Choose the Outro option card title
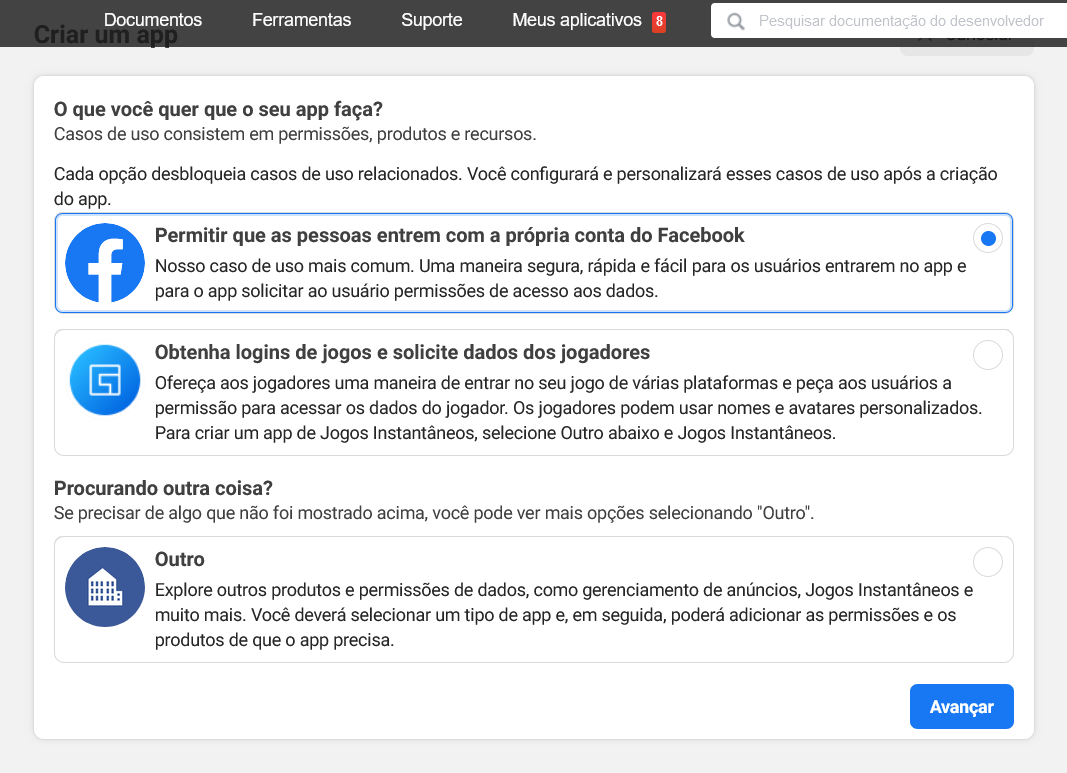1067x773 pixels. pos(180,559)
